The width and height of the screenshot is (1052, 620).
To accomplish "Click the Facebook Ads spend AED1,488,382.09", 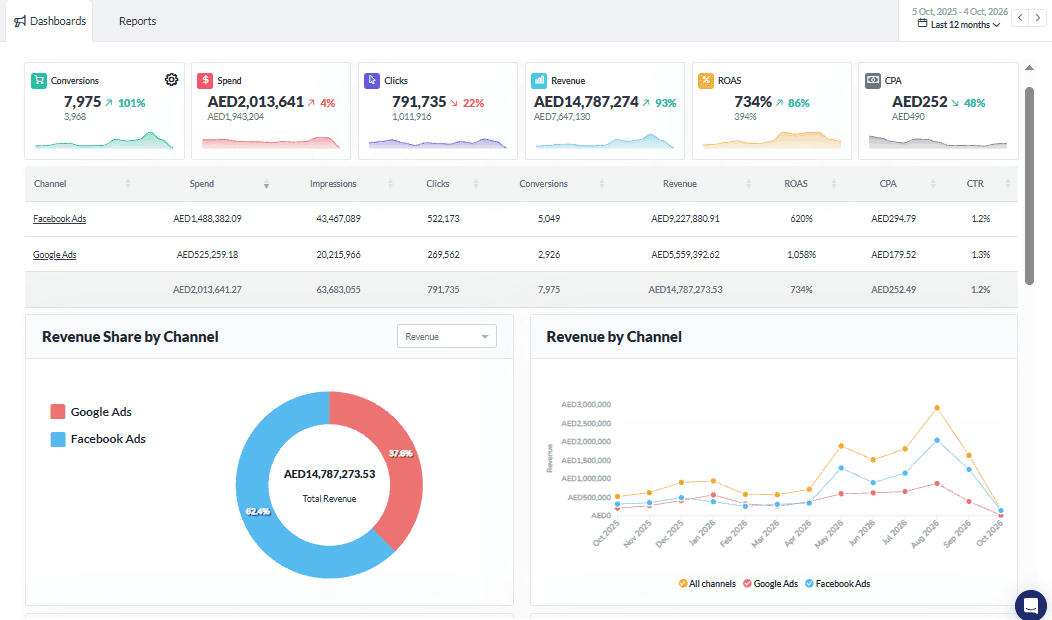I will tap(207, 219).
